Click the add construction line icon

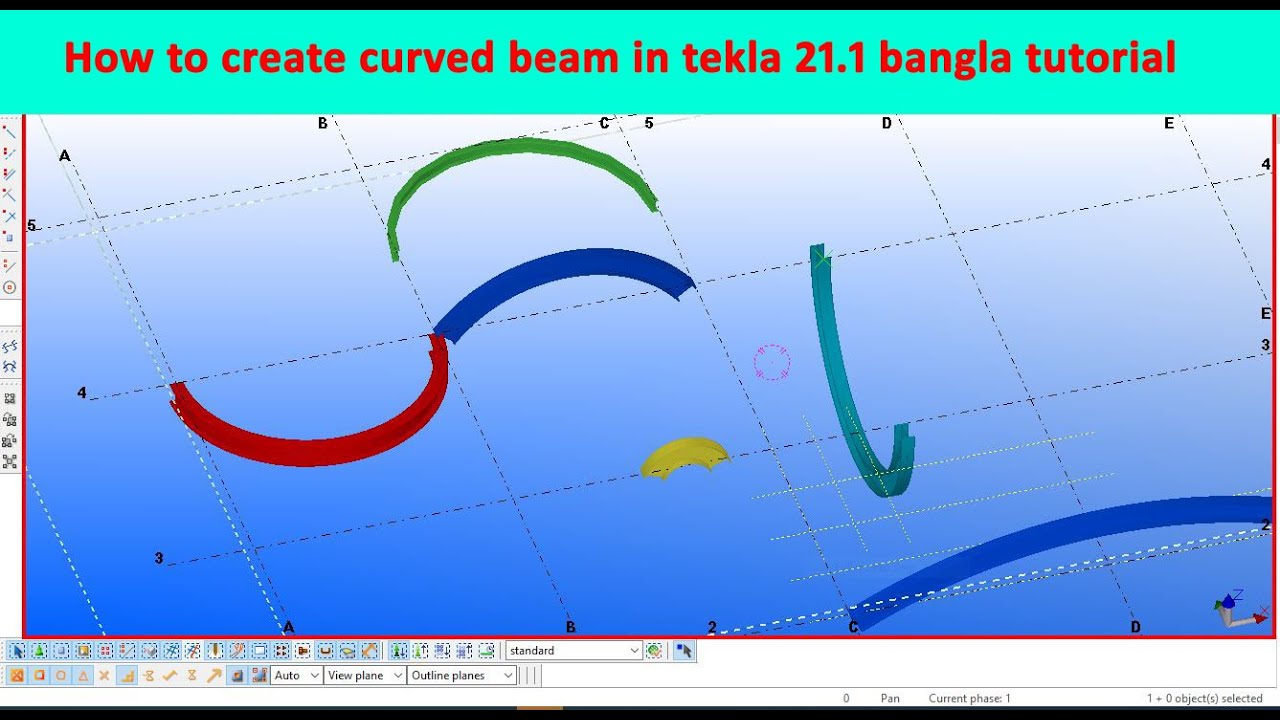(10, 265)
